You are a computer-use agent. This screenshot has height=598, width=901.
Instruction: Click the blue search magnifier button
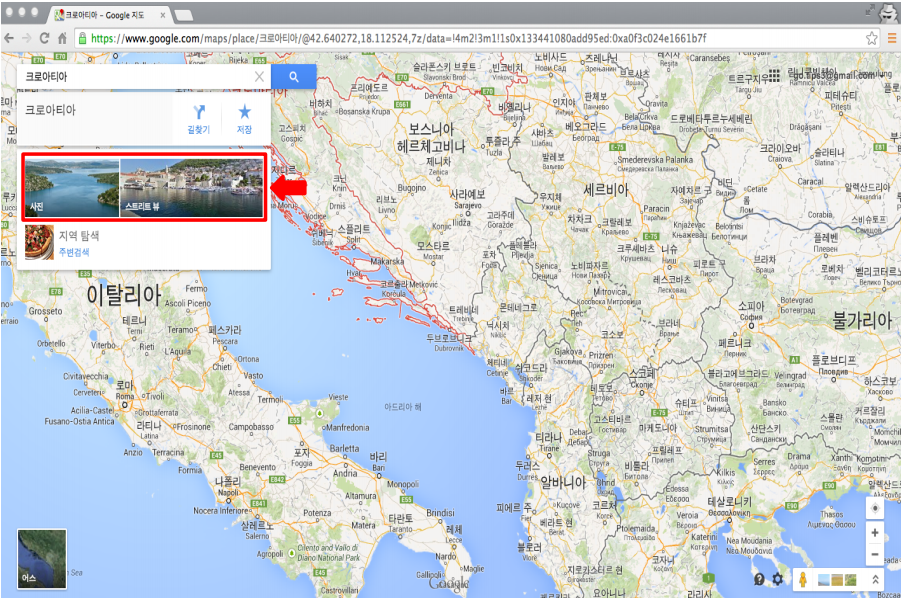click(x=294, y=76)
